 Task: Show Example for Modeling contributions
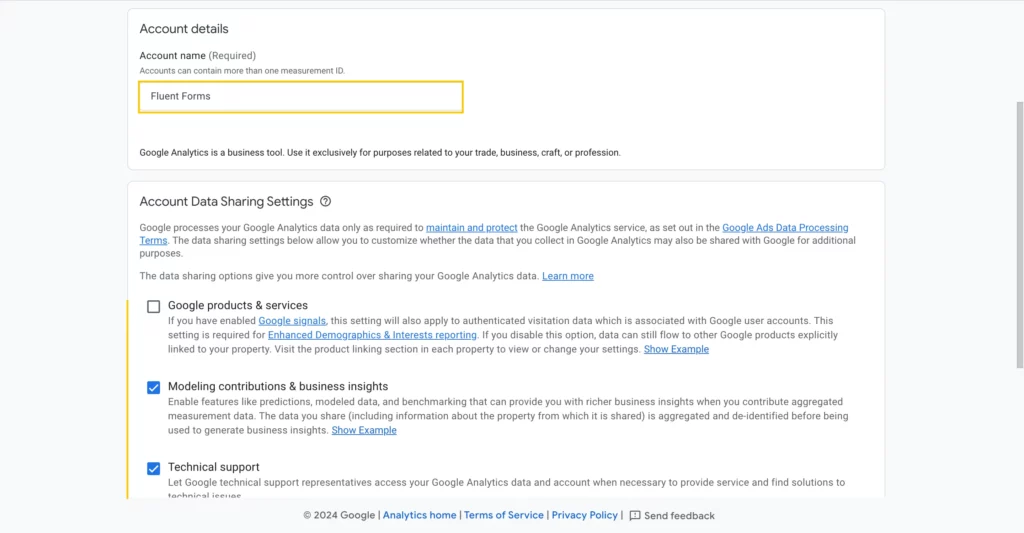(x=364, y=430)
